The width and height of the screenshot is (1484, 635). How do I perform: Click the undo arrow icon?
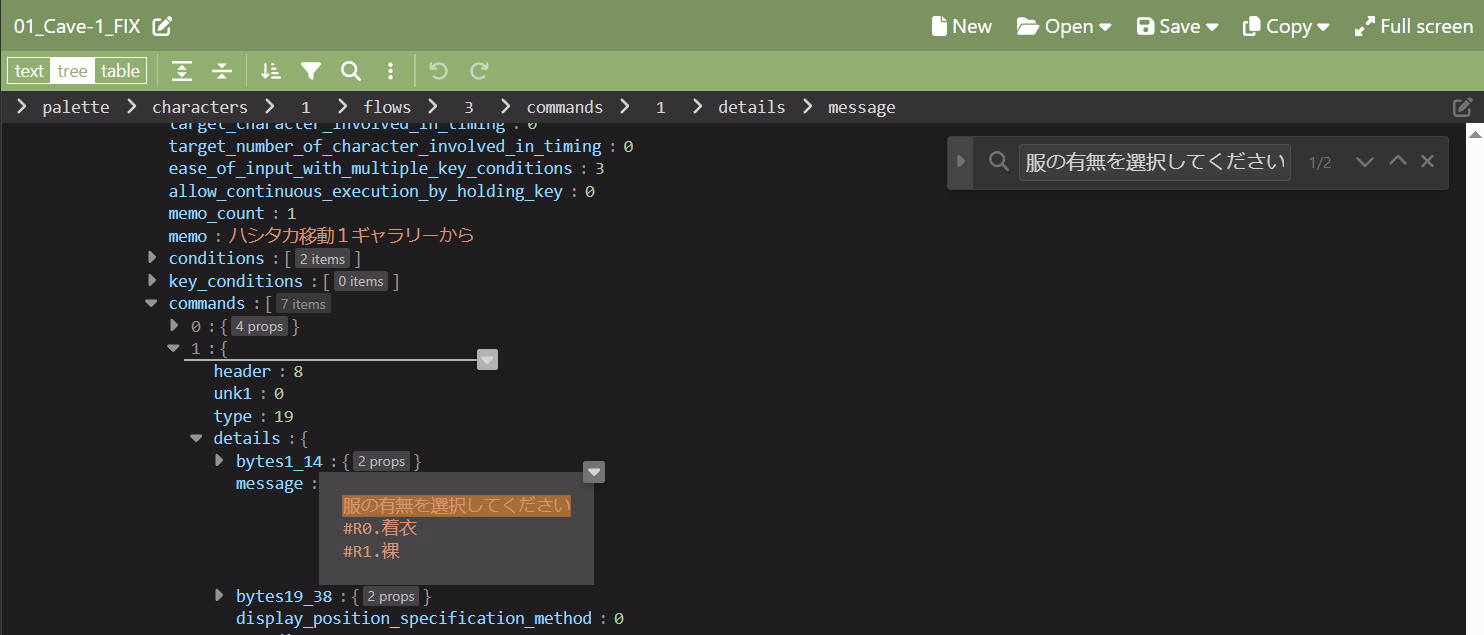(437, 71)
